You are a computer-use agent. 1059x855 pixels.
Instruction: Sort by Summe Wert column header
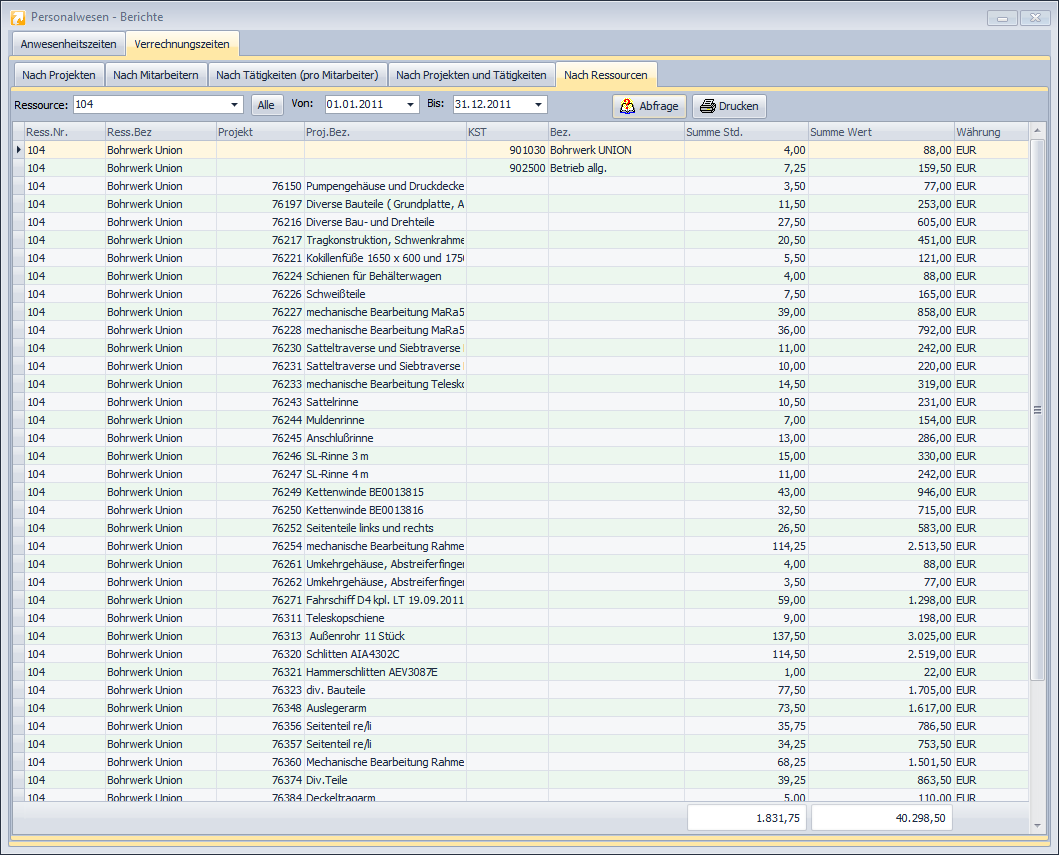(x=881, y=132)
